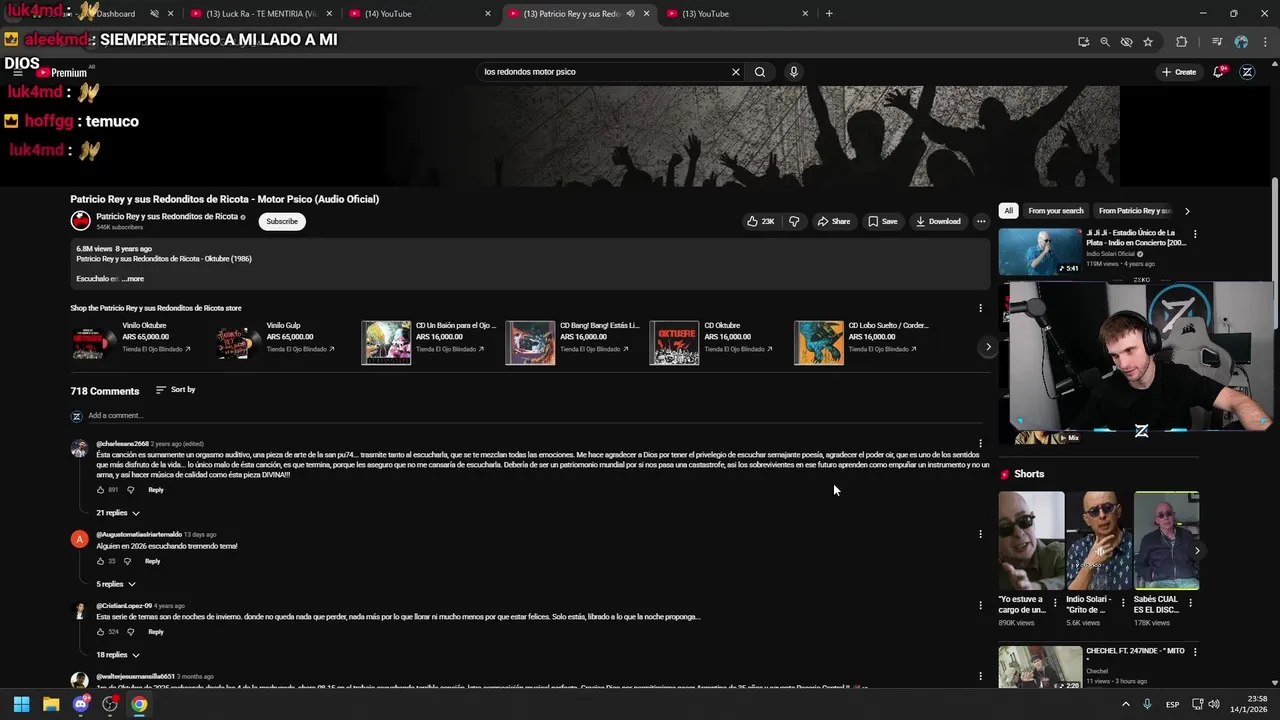The height and width of the screenshot is (720, 1280).
Task: Expand the 21 replies thread
Action: (118, 513)
